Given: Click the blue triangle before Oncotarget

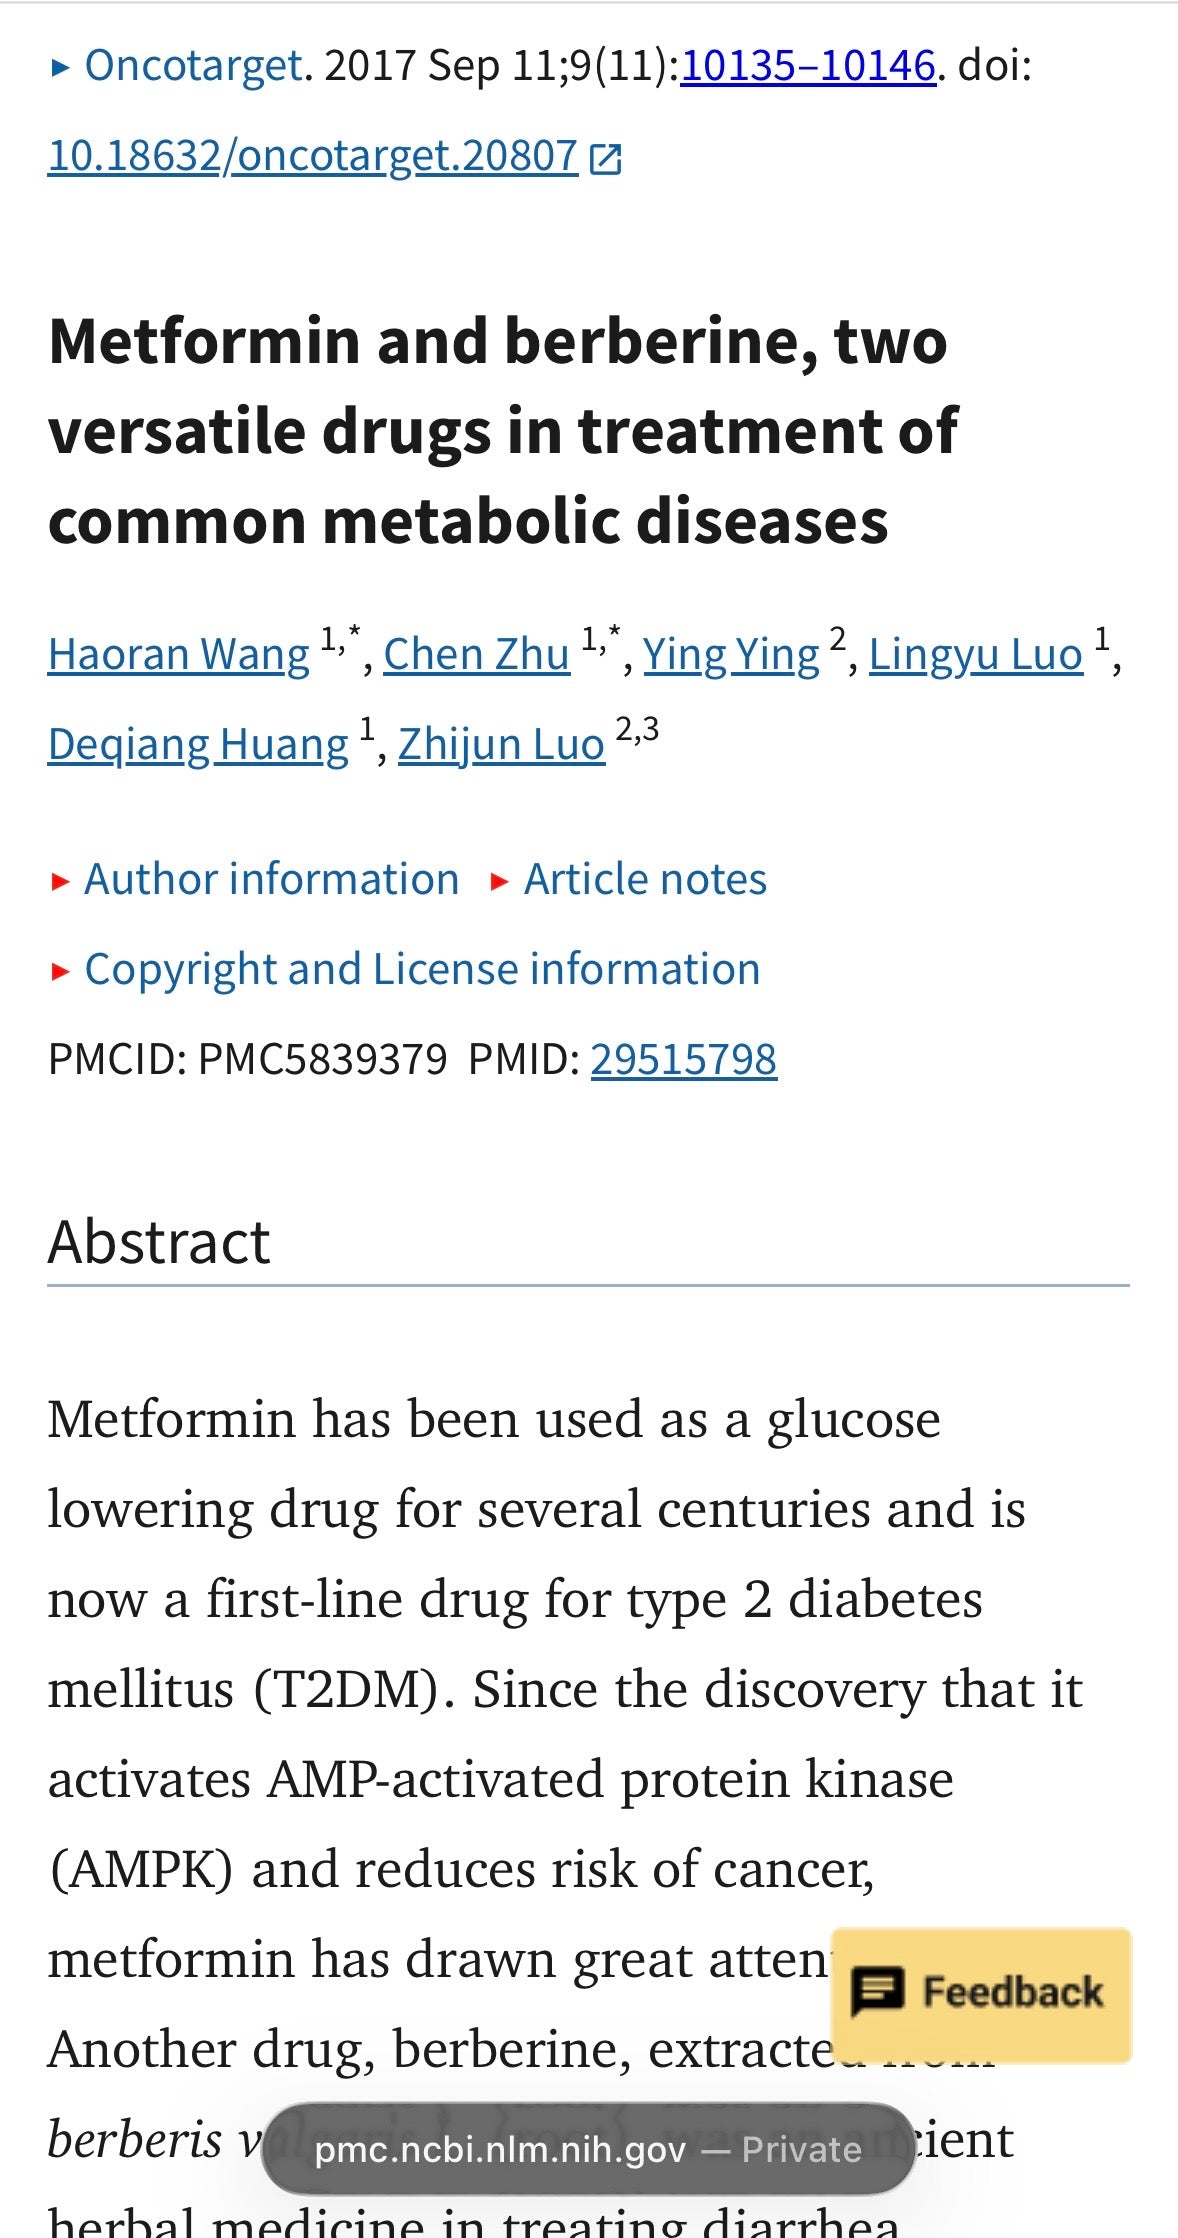Looking at the screenshot, I should click(60, 68).
